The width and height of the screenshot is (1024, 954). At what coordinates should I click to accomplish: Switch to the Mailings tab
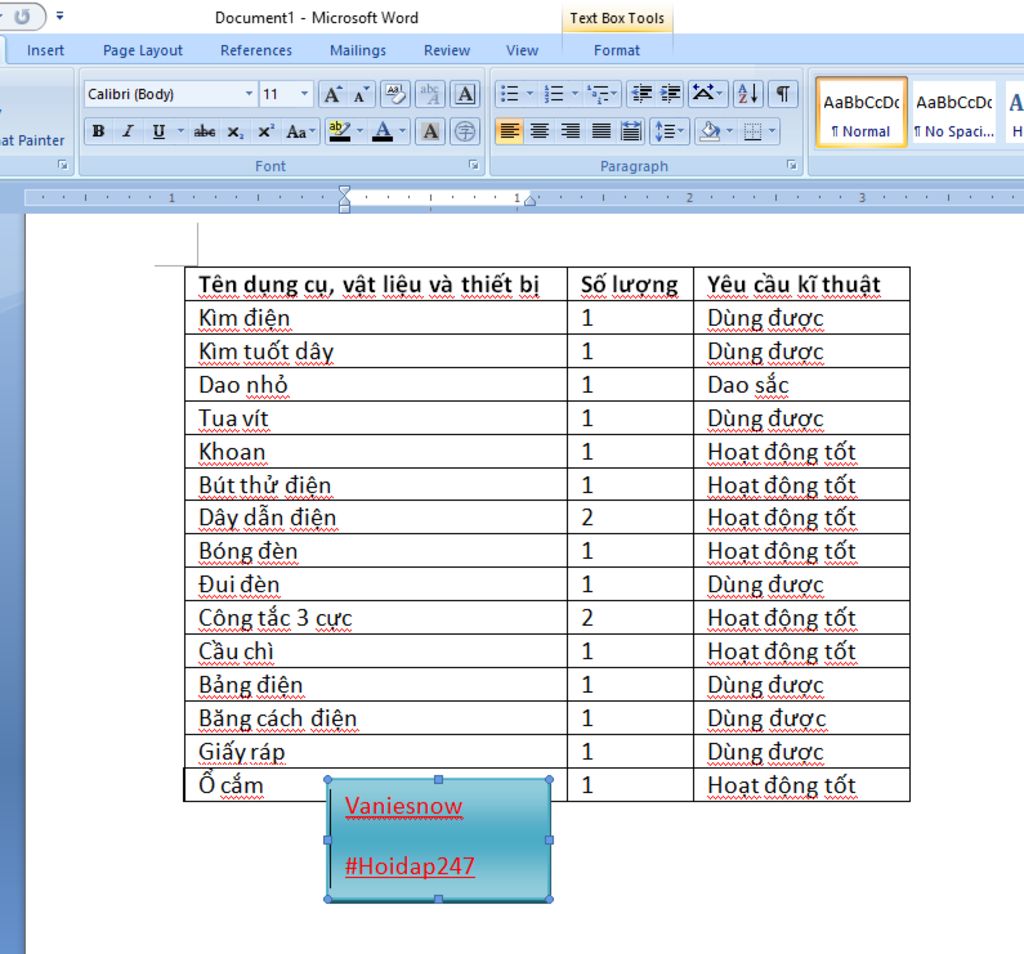(x=357, y=50)
